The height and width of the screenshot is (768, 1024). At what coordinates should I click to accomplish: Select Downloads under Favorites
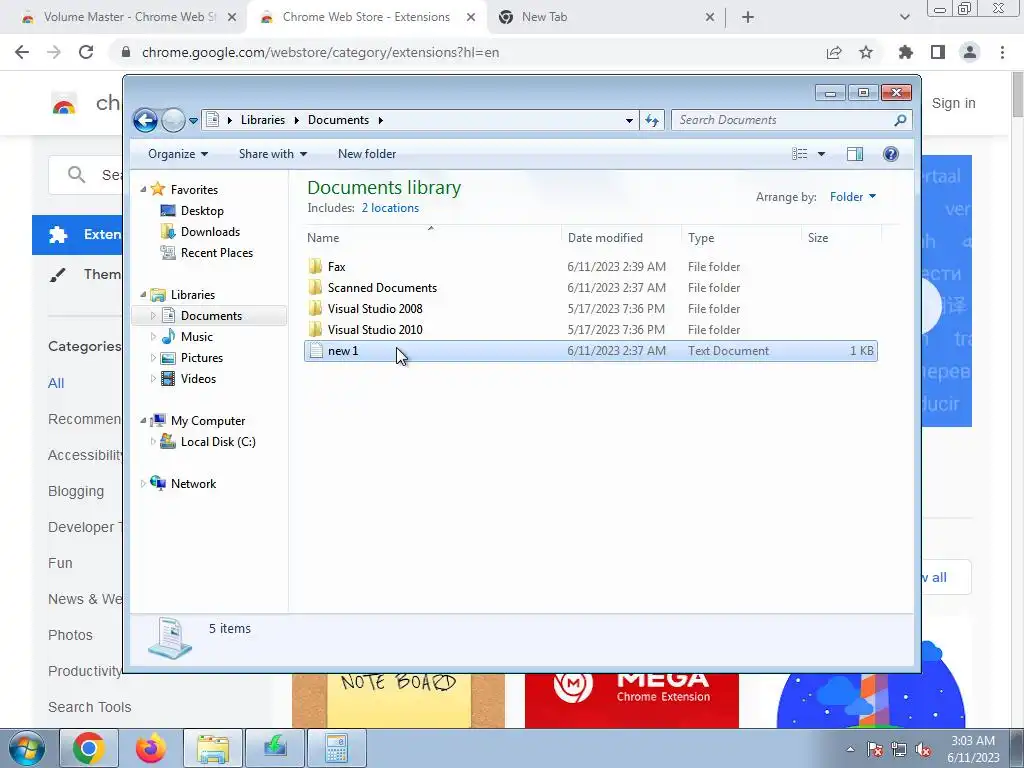pyautogui.click(x=210, y=232)
